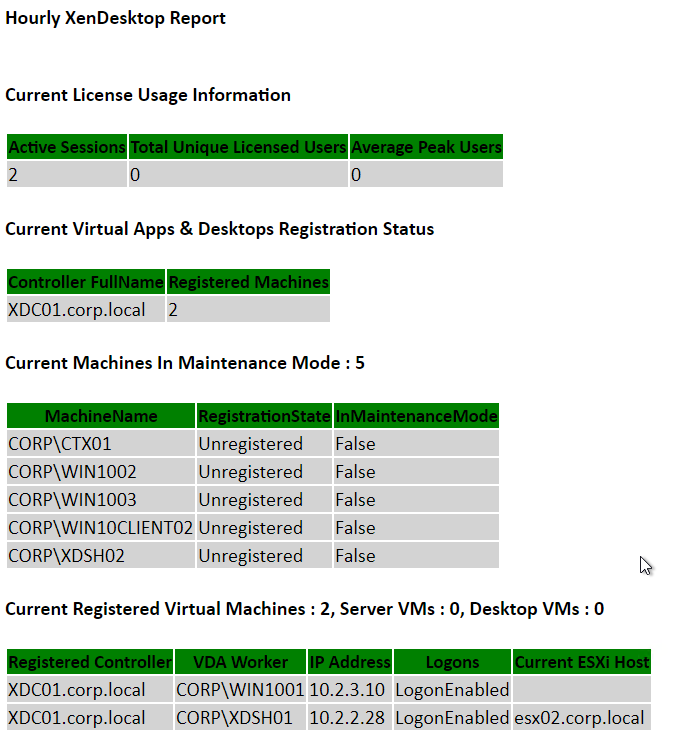Click the esx02.corp.local host cell
This screenshot has width=673, height=739.
pyautogui.click(x=579, y=717)
